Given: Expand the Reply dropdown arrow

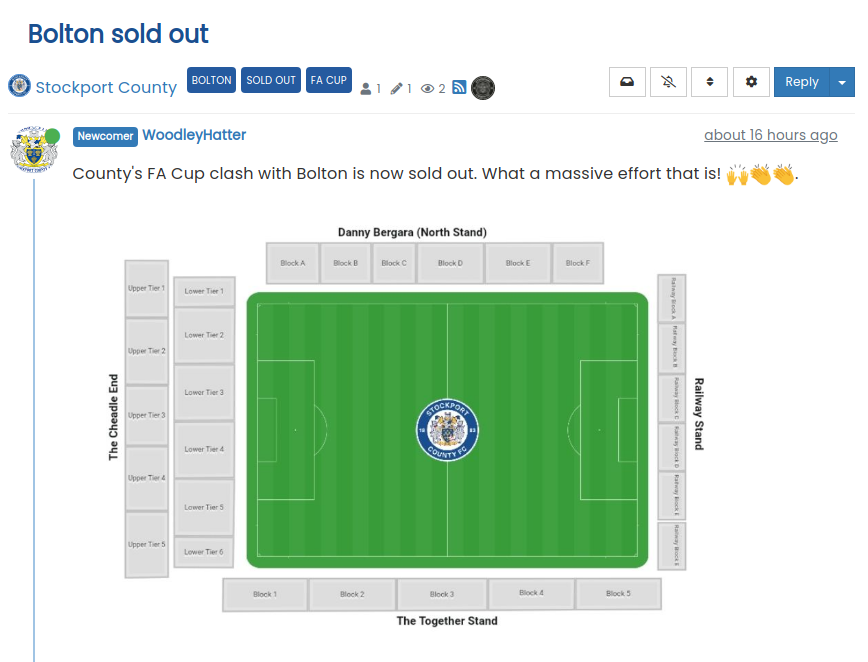Looking at the screenshot, I should pos(842,82).
